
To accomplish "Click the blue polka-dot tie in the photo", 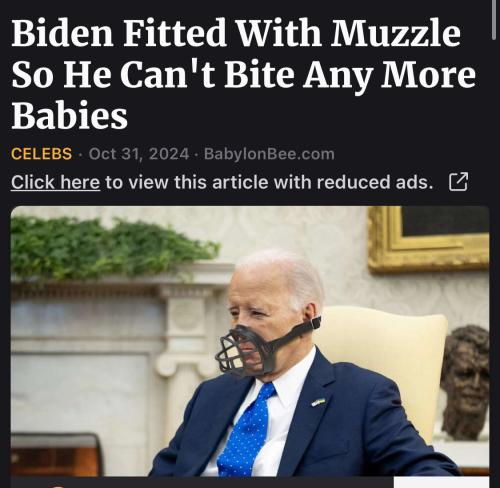I will coord(247,430).
